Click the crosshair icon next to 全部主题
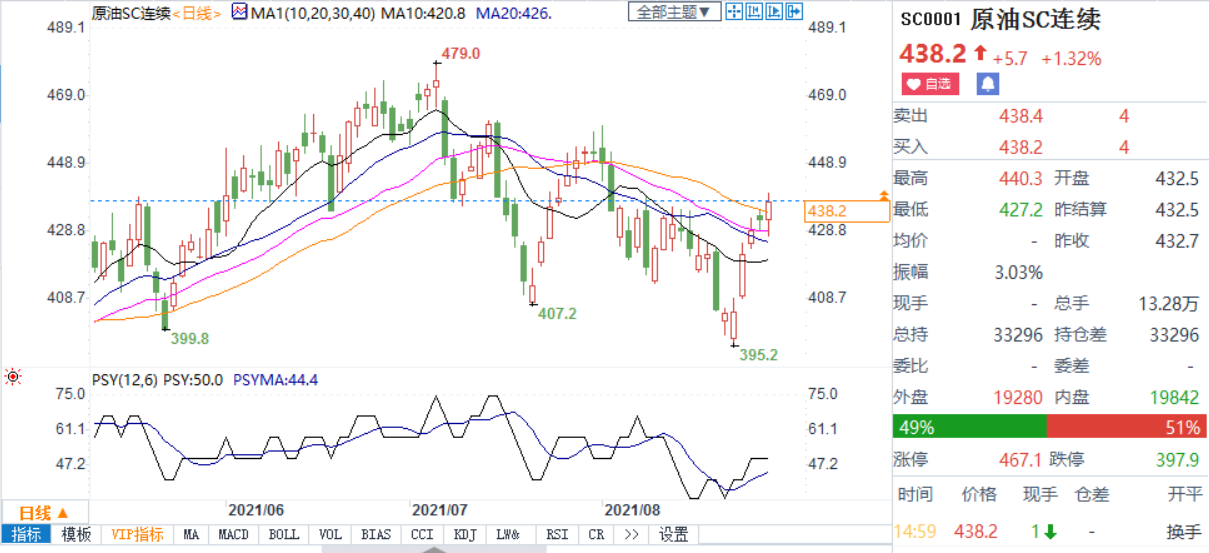The image size is (1209, 553). 733,12
